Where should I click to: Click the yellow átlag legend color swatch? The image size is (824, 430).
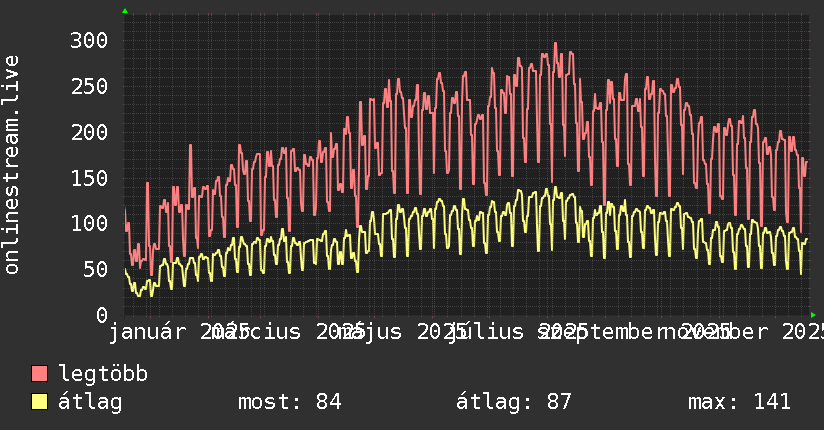coord(39,402)
